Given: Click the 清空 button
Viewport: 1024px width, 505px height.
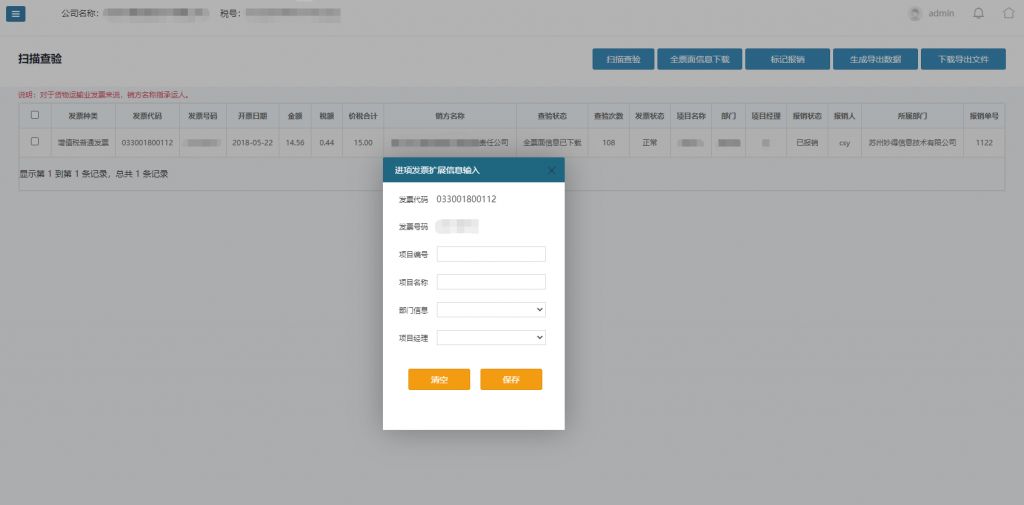Looking at the screenshot, I should [439, 380].
